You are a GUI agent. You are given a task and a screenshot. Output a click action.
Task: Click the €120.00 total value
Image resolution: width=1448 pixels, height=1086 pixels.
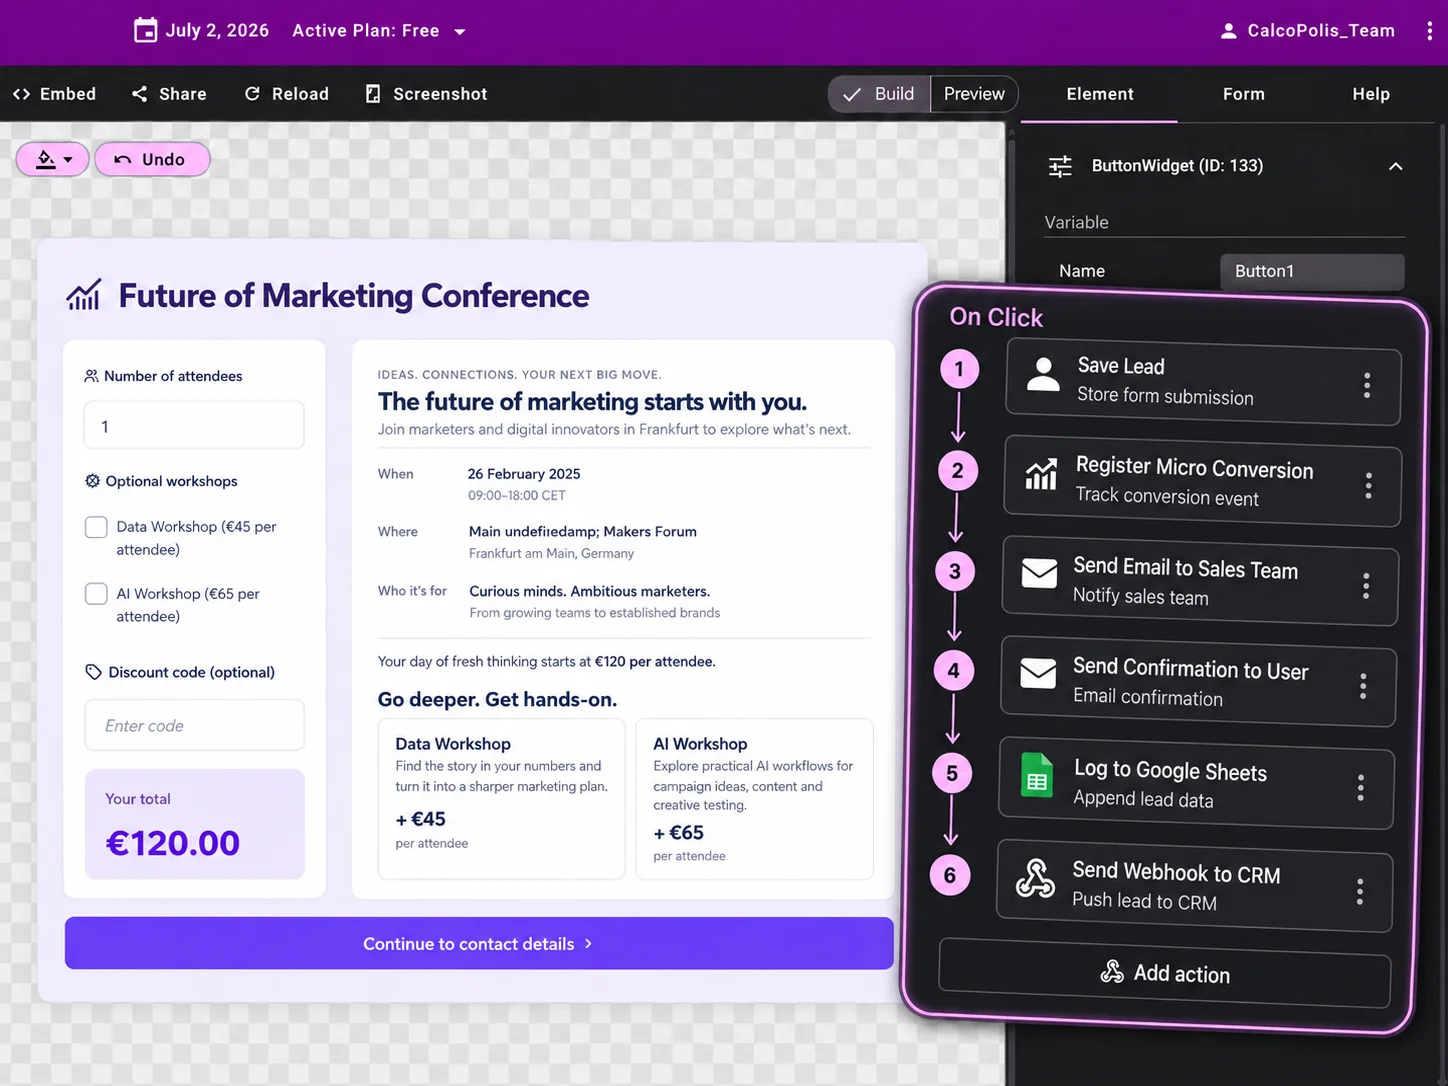point(173,843)
